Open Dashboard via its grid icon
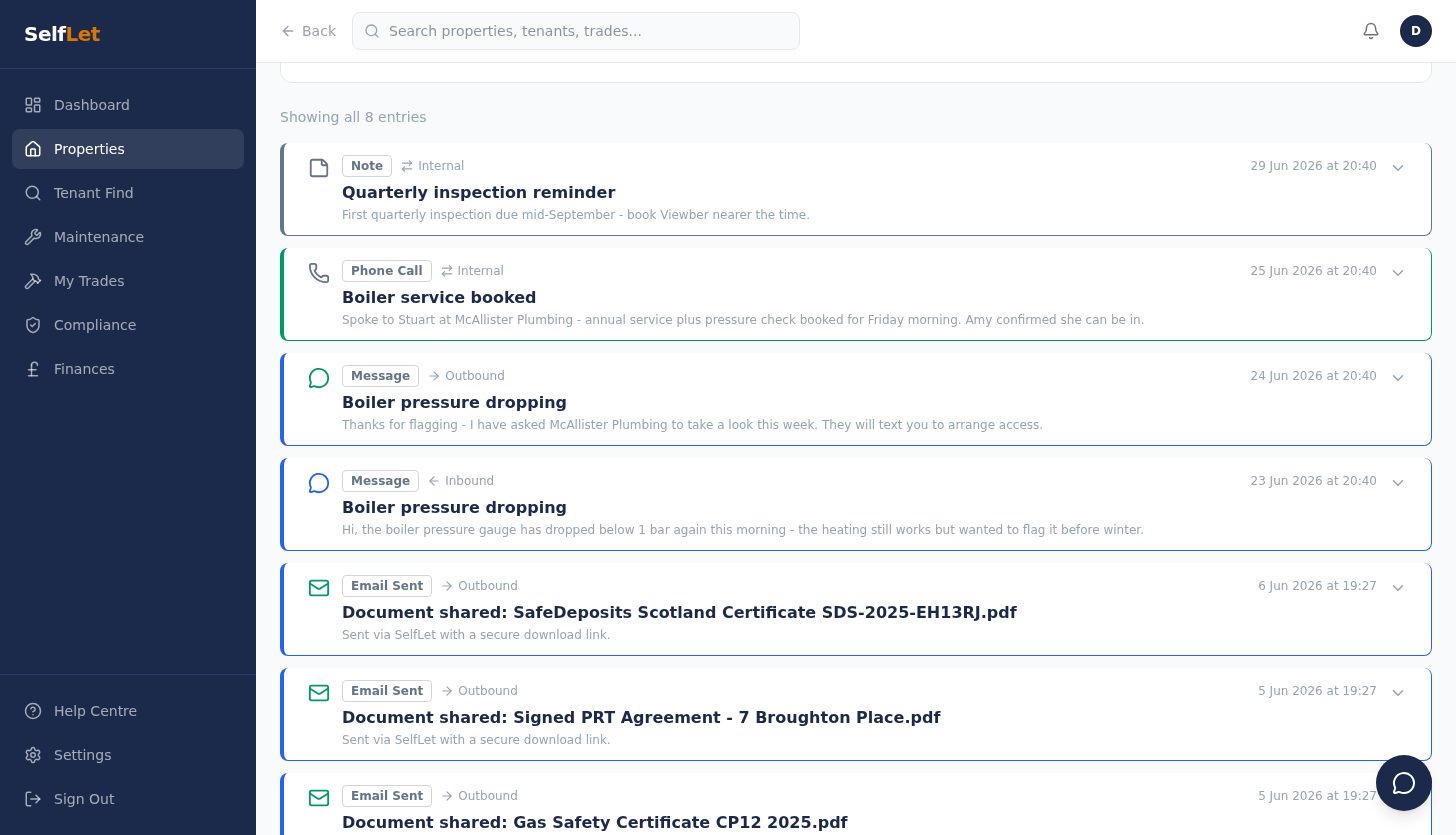Image resolution: width=1456 pixels, height=835 pixels. click(x=33, y=105)
